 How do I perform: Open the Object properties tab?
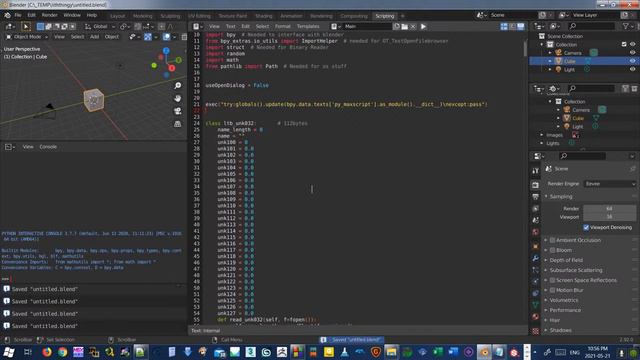[536, 246]
